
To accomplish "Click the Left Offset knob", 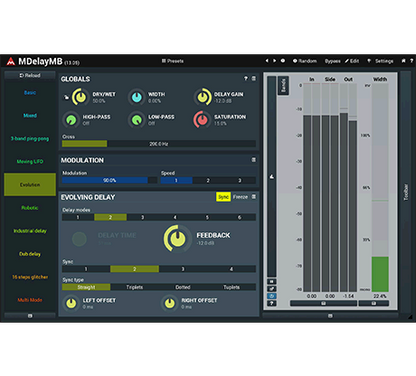I will [71, 303].
